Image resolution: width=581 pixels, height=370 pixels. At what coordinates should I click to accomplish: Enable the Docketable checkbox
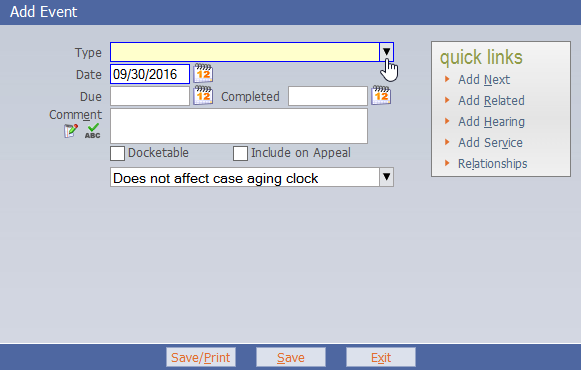click(117, 153)
